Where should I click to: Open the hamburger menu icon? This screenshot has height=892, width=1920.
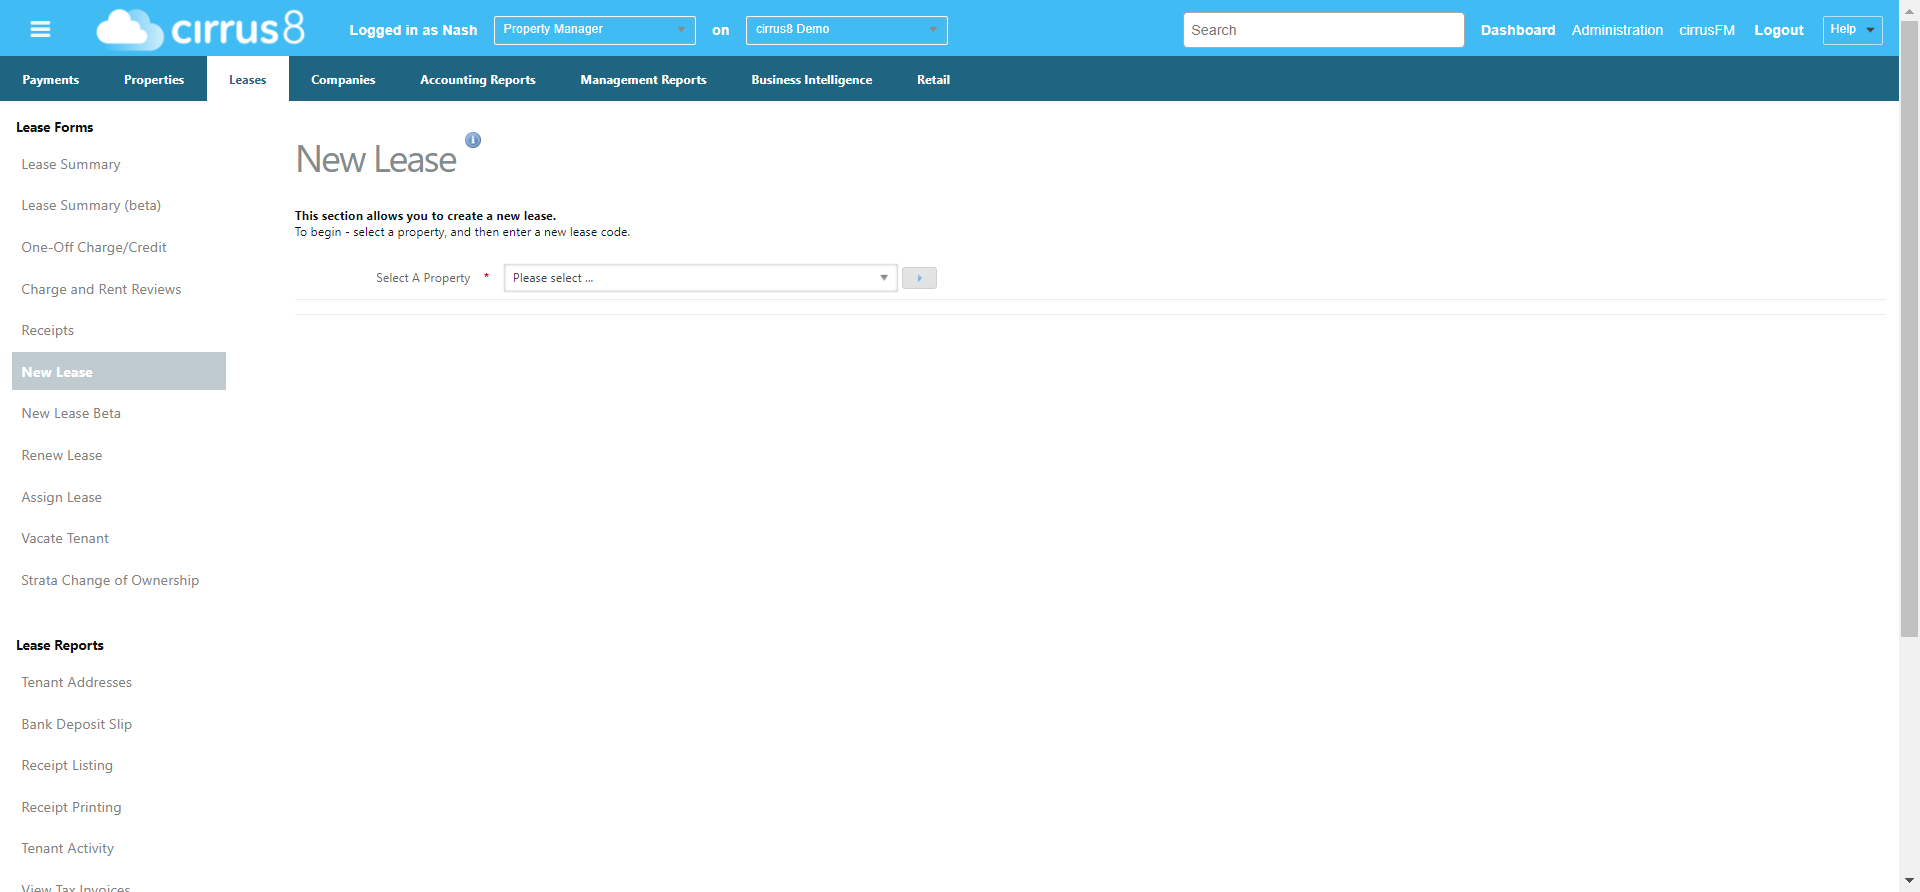click(40, 30)
